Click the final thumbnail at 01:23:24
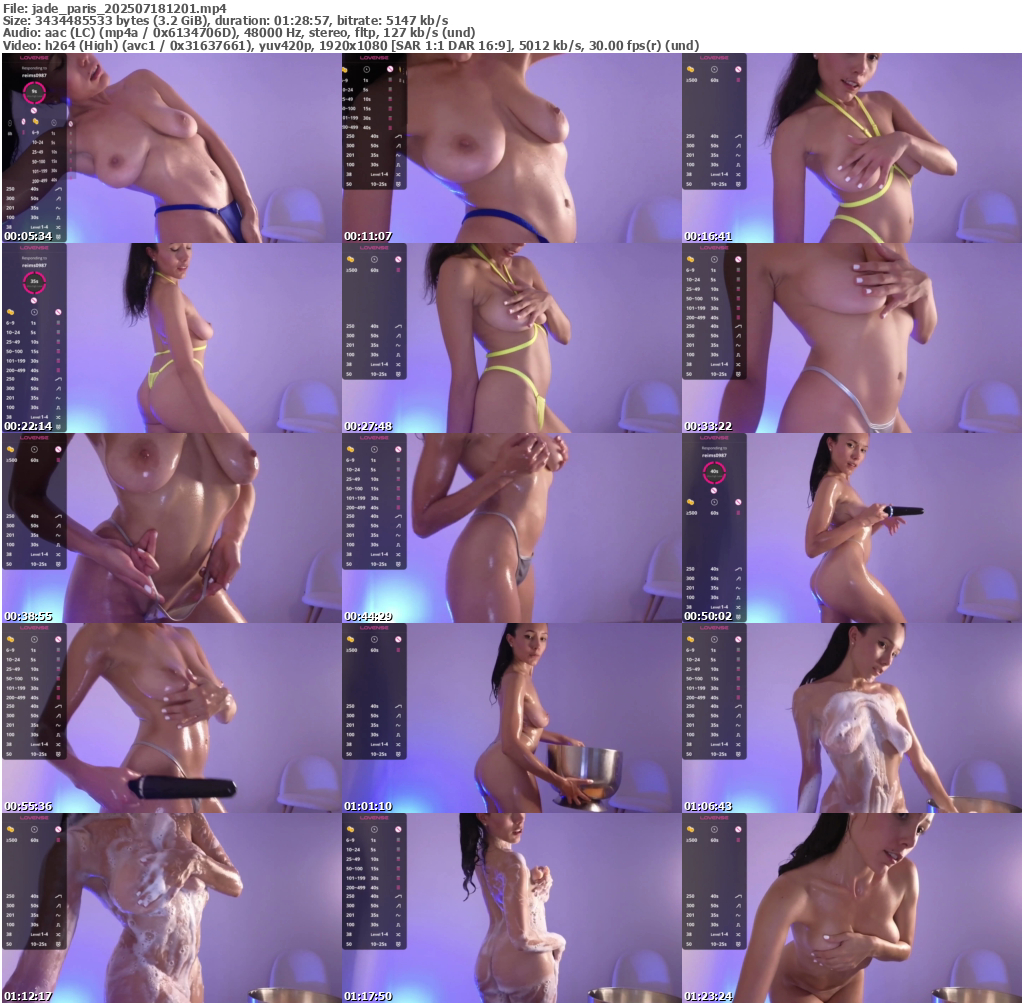 852,908
